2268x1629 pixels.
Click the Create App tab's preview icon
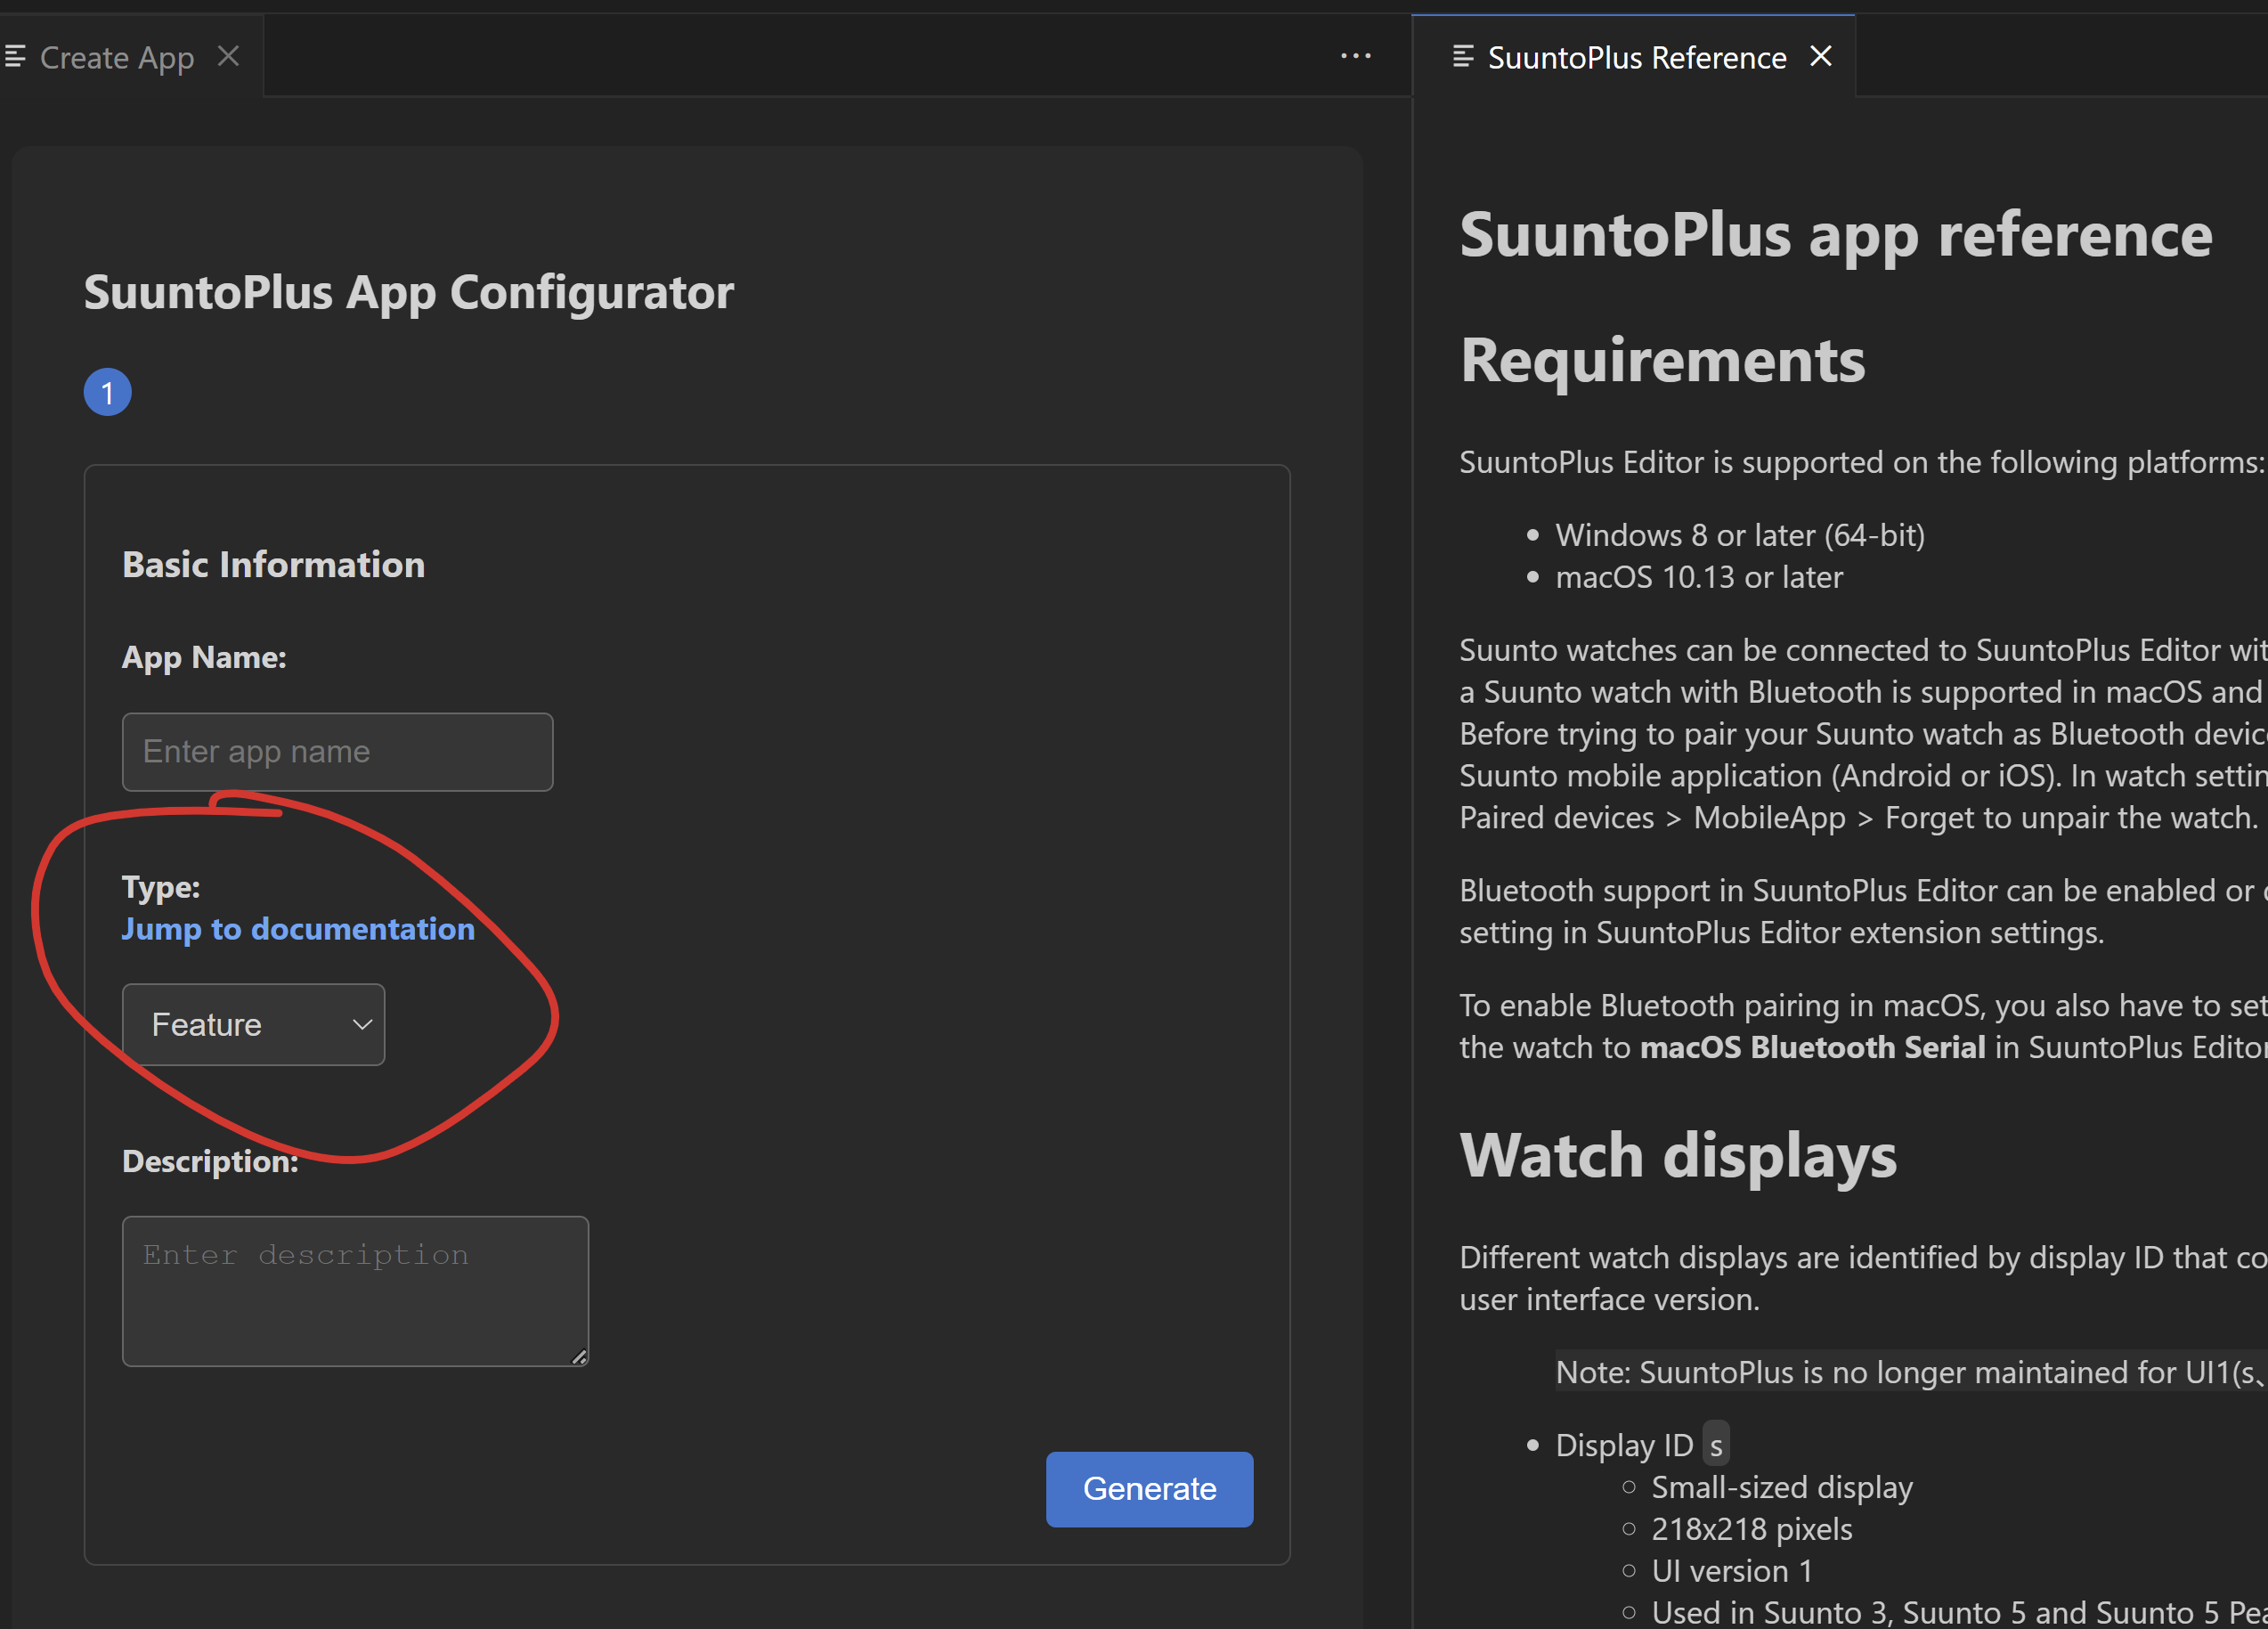tap(14, 56)
